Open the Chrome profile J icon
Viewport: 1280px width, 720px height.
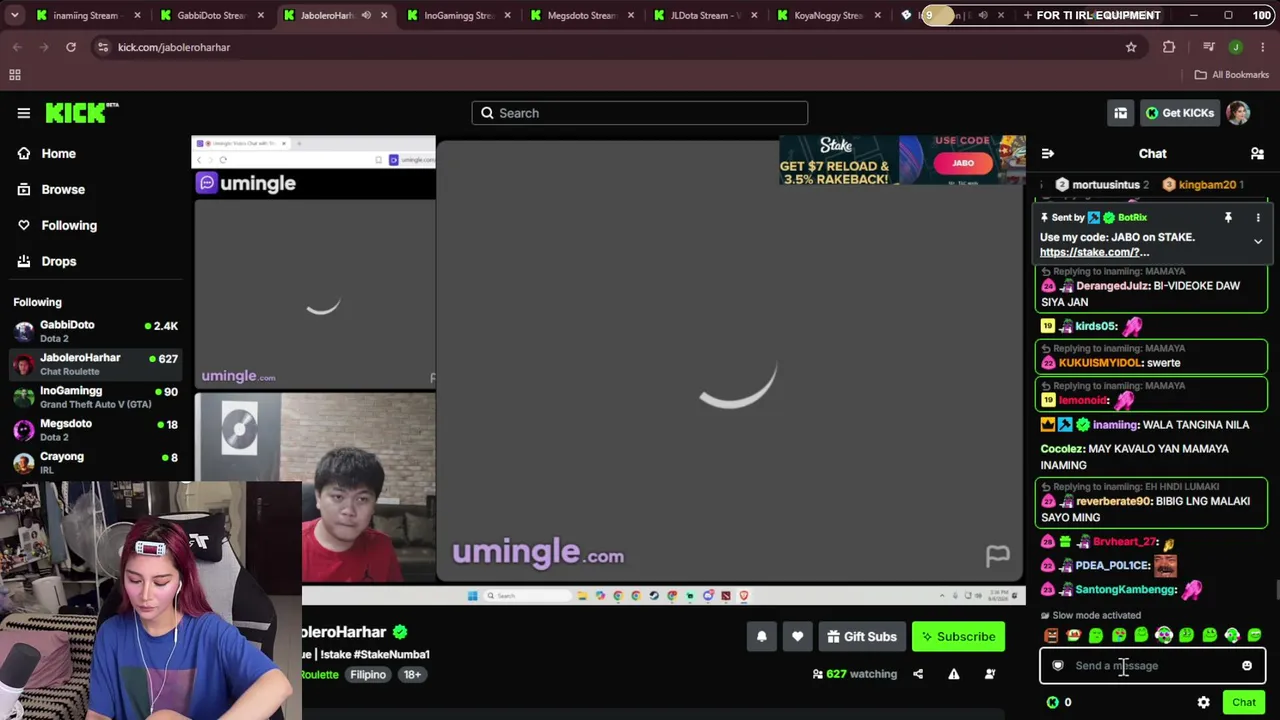point(1236,47)
